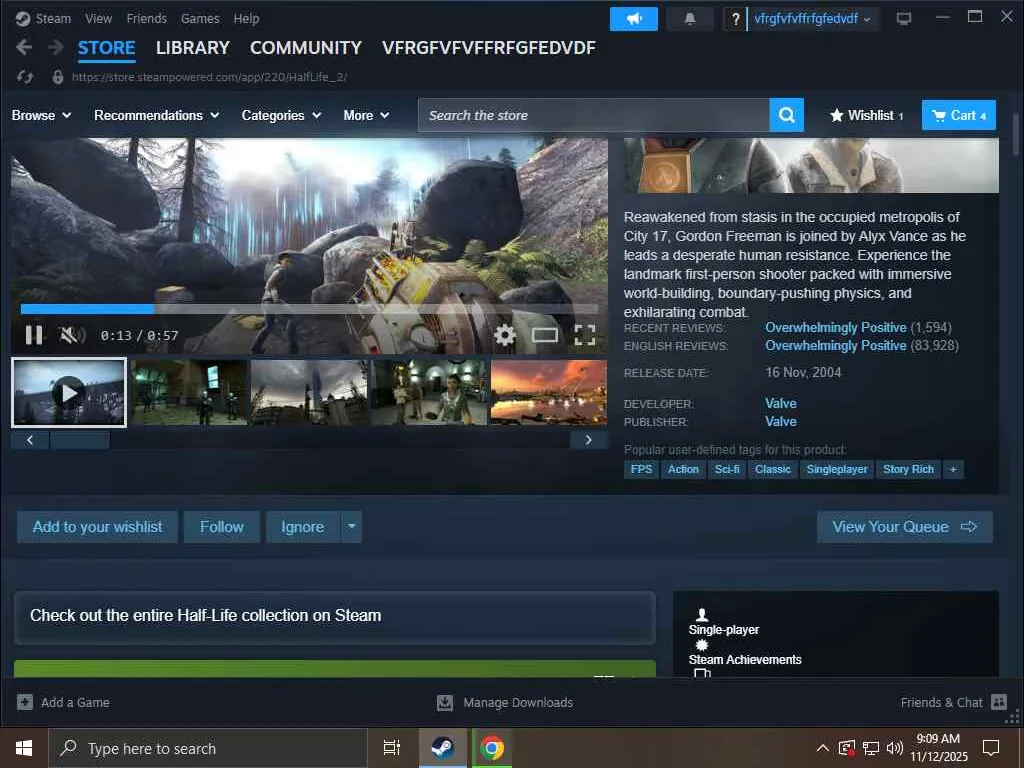Open the Games menu
The height and width of the screenshot is (768, 1024).
(x=200, y=18)
